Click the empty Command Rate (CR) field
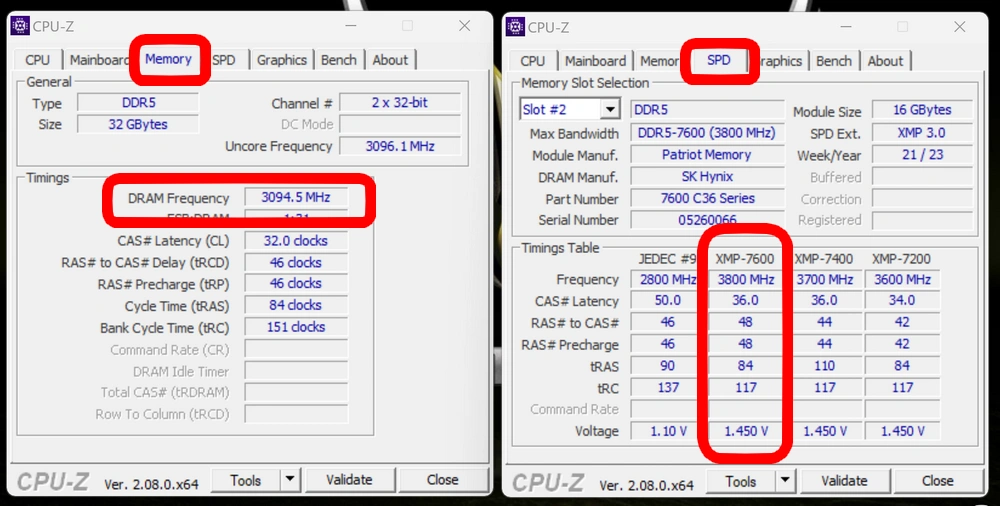 pos(296,349)
